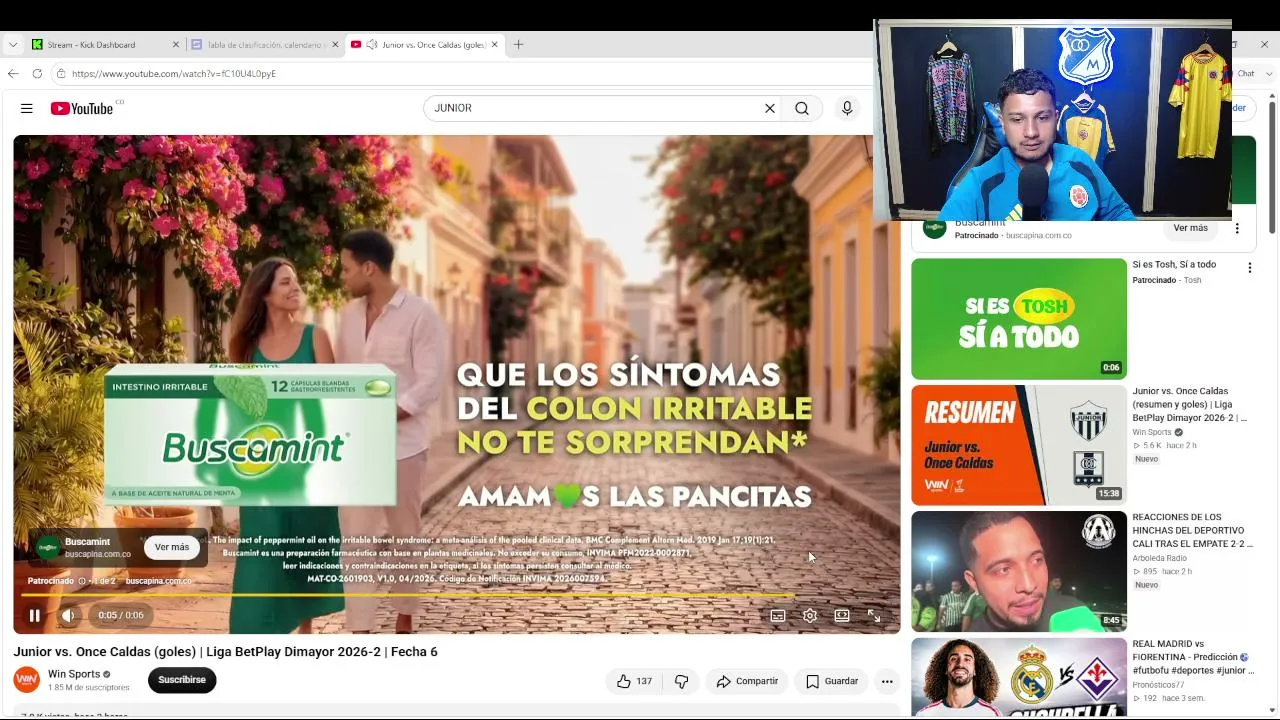This screenshot has width=1280, height=720.
Task: Close the Stream – Kick Dashboard tab
Action: pos(176,44)
